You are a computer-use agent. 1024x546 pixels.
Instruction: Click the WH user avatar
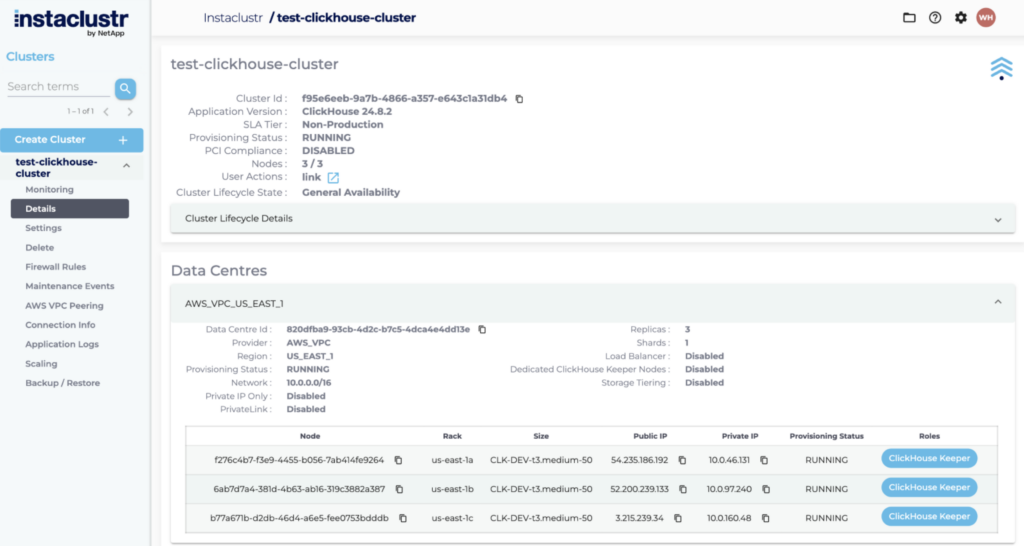tap(986, 18)
